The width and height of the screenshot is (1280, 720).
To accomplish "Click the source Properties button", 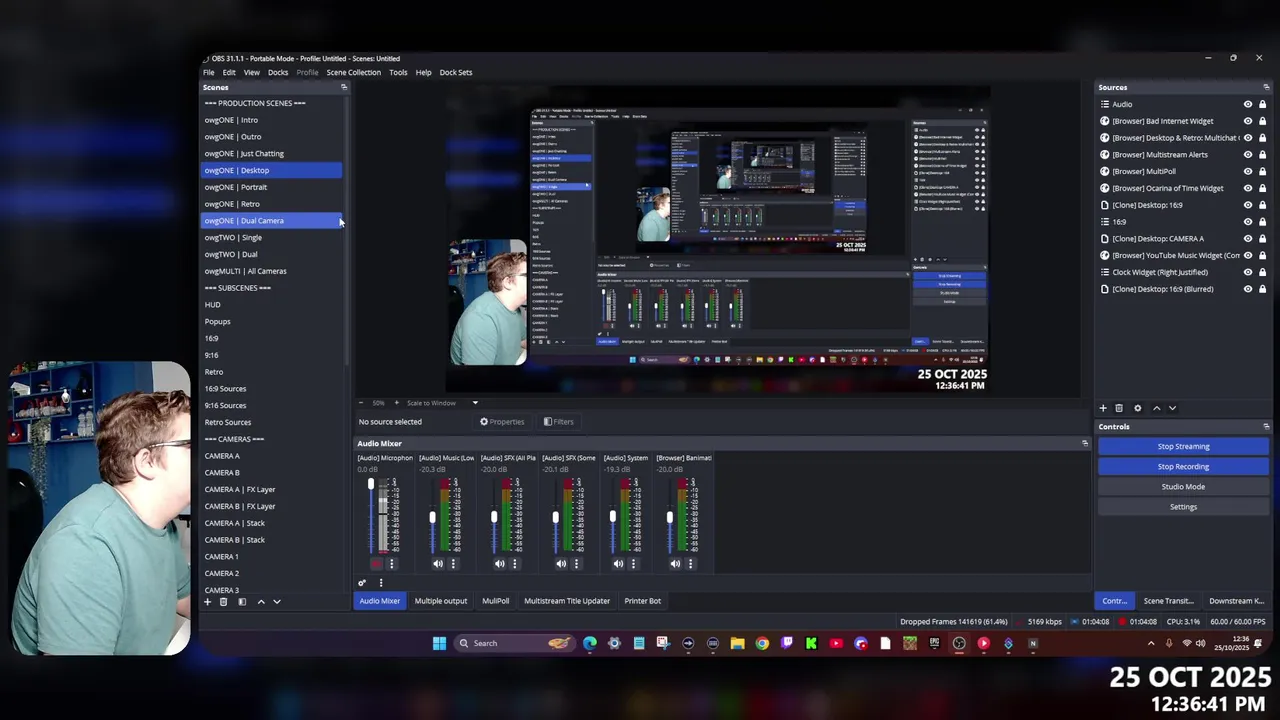I will (502, 422).
